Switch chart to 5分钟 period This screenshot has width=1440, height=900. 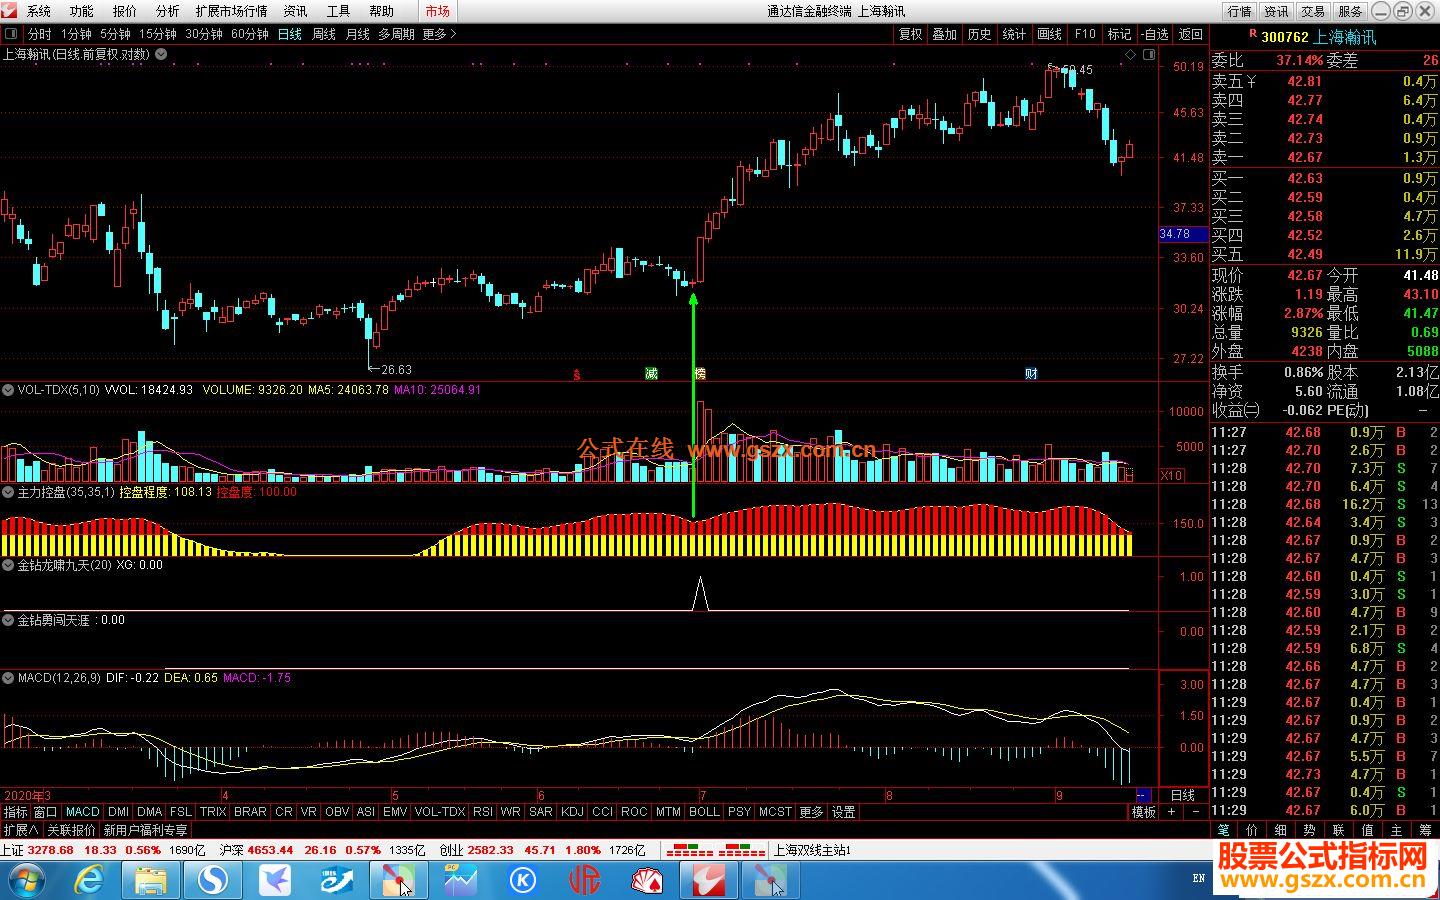115,34
